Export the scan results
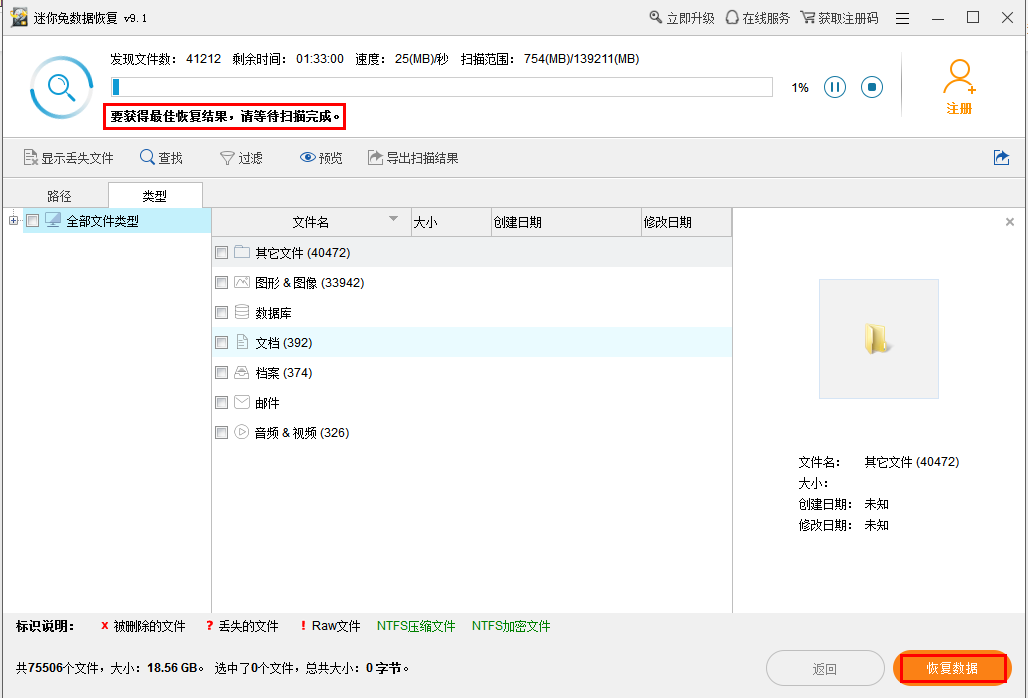Image resolution: width=1028 pixels, height=698 pixels. [413, 158]
